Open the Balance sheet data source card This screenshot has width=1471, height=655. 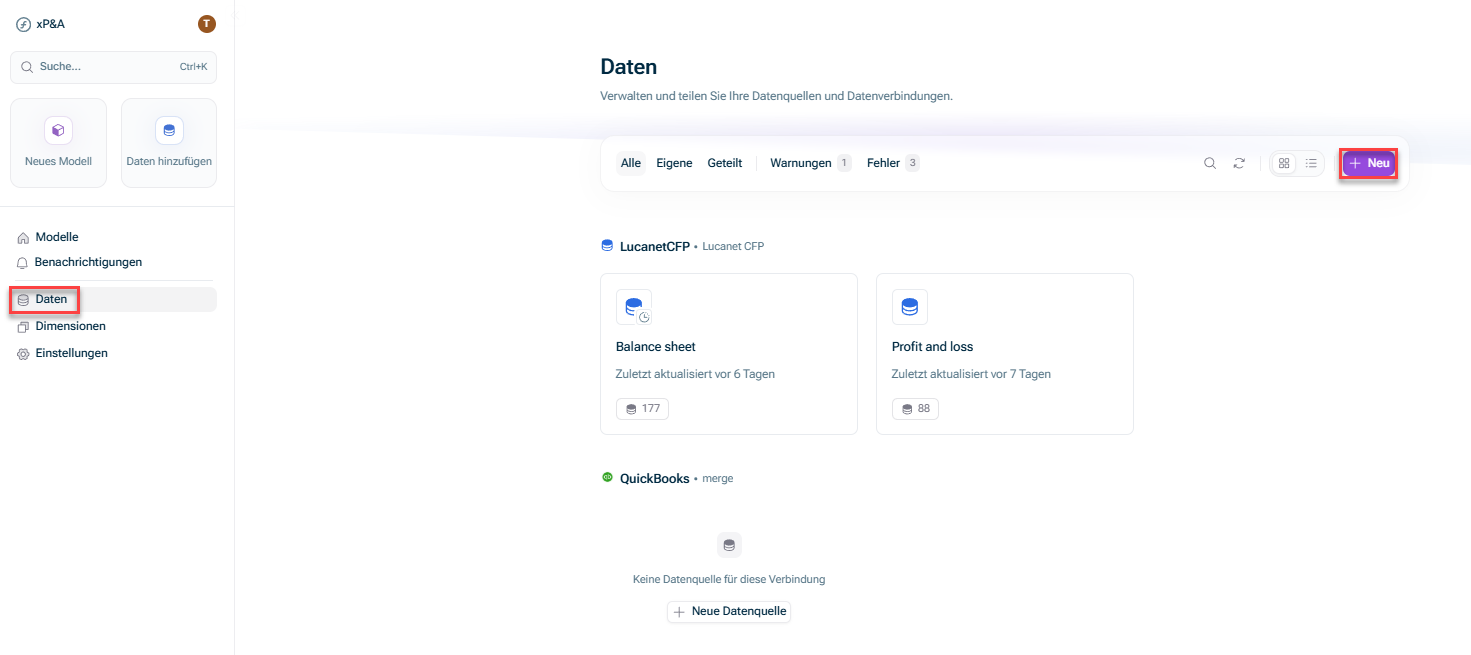(x=729, y=354)
